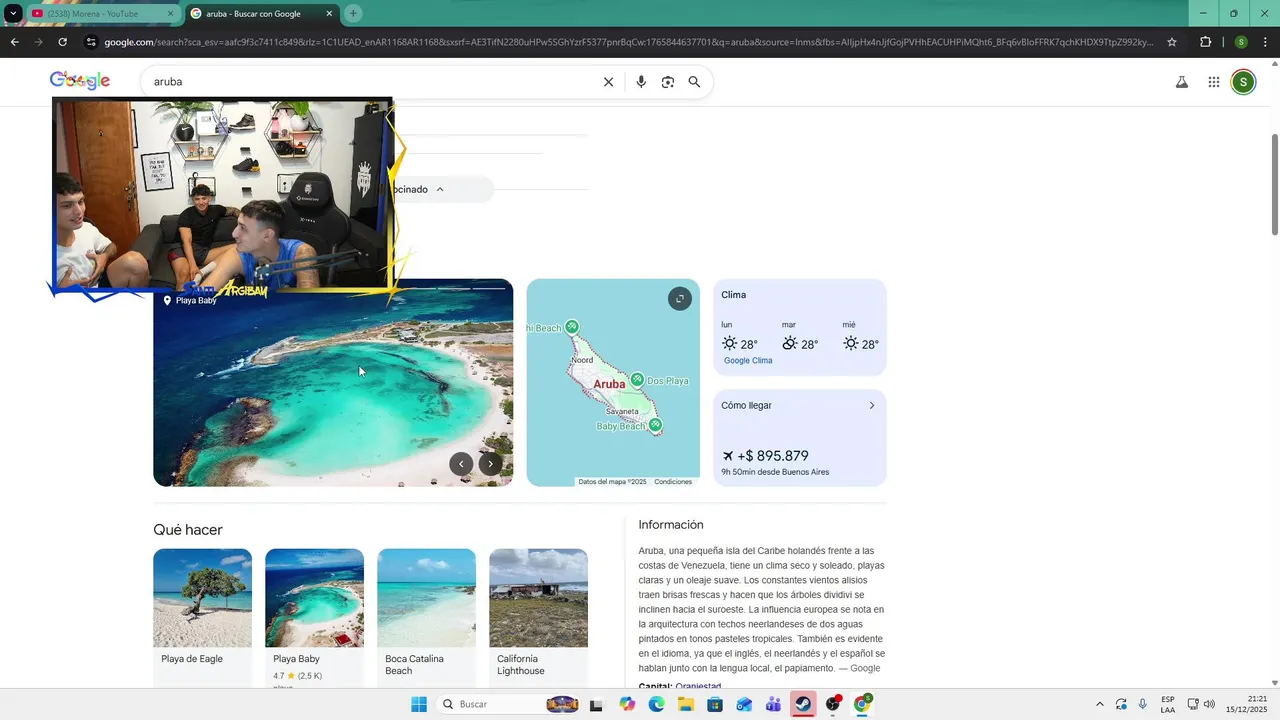Show previous Aruba photo
1280x720 pixels.
click(461, 463)
